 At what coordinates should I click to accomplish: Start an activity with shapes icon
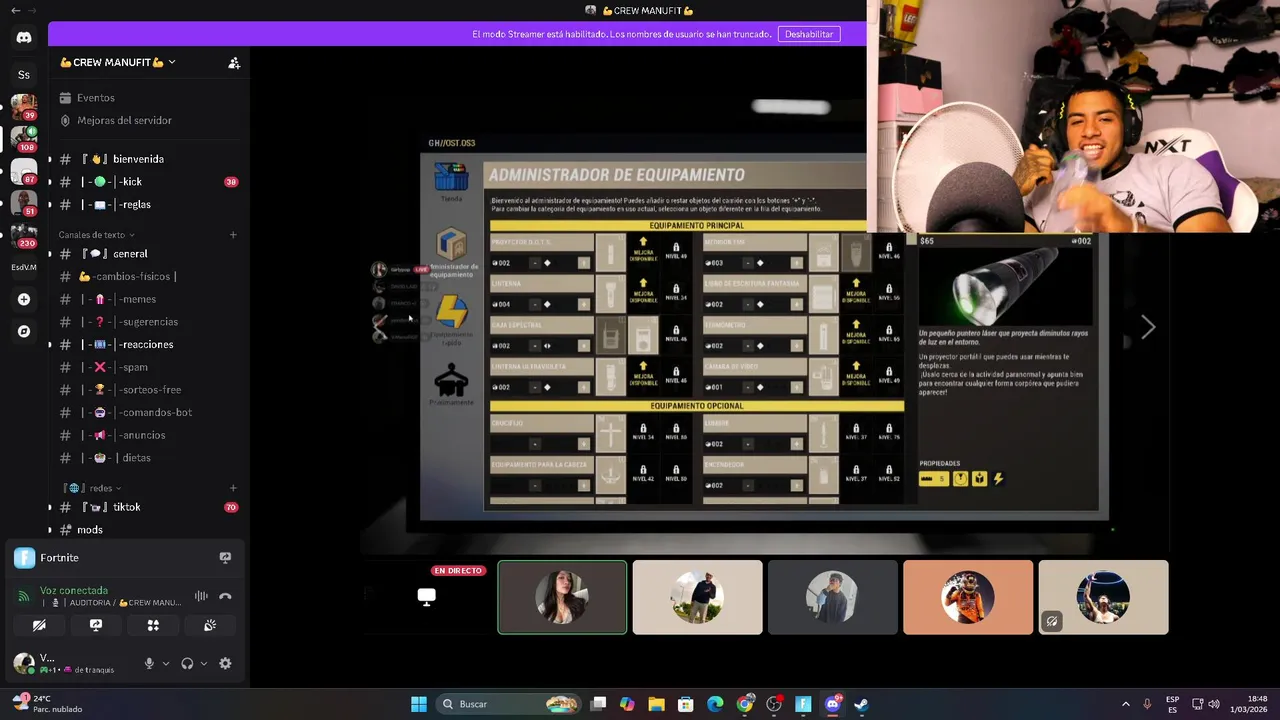tap(153, 625)
